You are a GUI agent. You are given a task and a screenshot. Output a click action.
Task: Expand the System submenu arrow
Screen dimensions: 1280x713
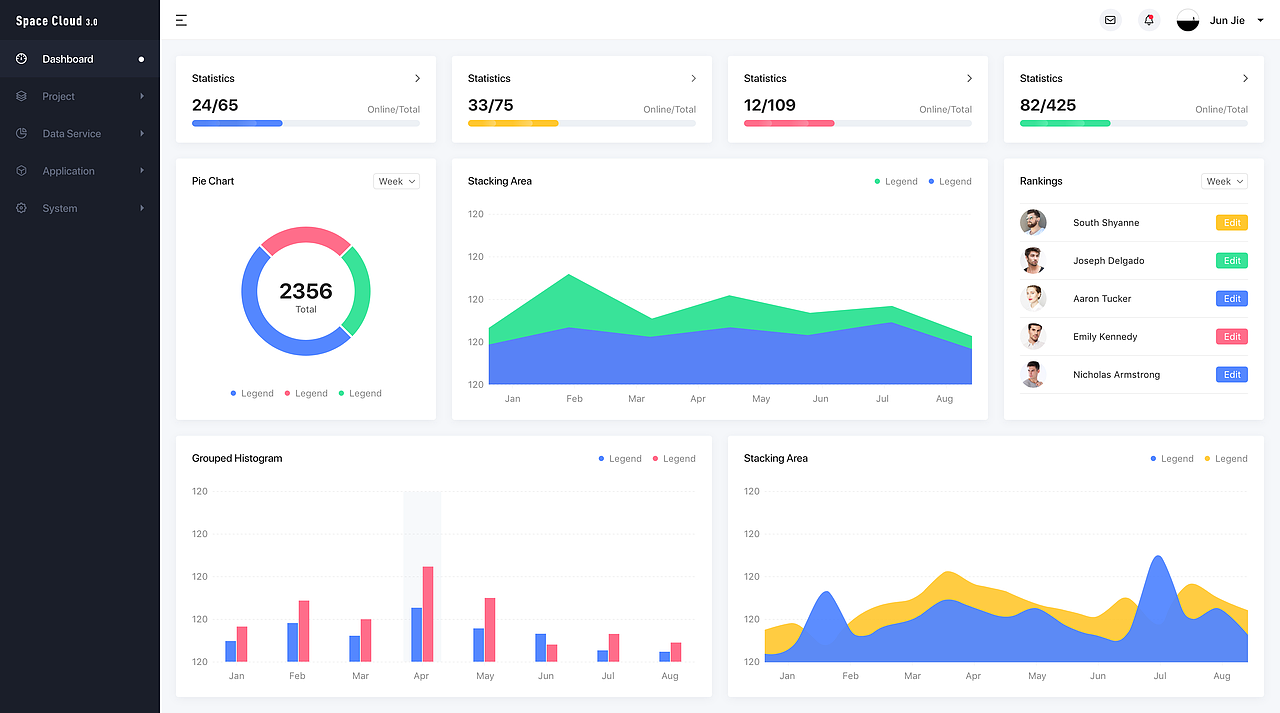click(x=142, y=208)
